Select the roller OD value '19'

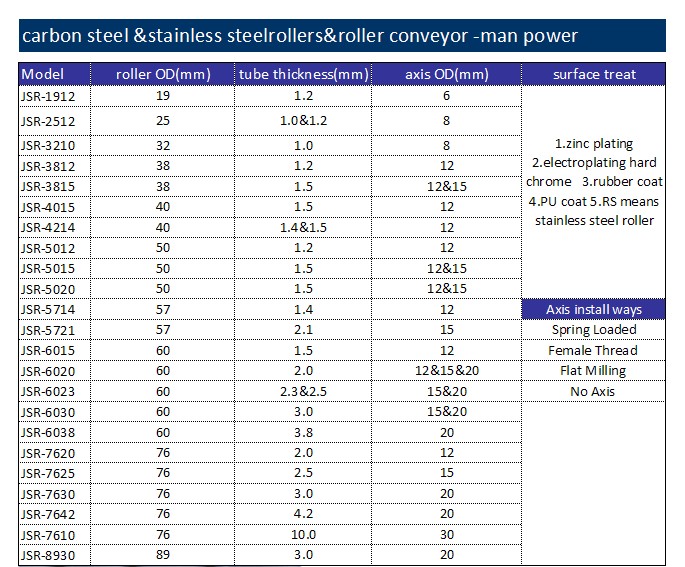pyautogui.click(x=163, y=96)
